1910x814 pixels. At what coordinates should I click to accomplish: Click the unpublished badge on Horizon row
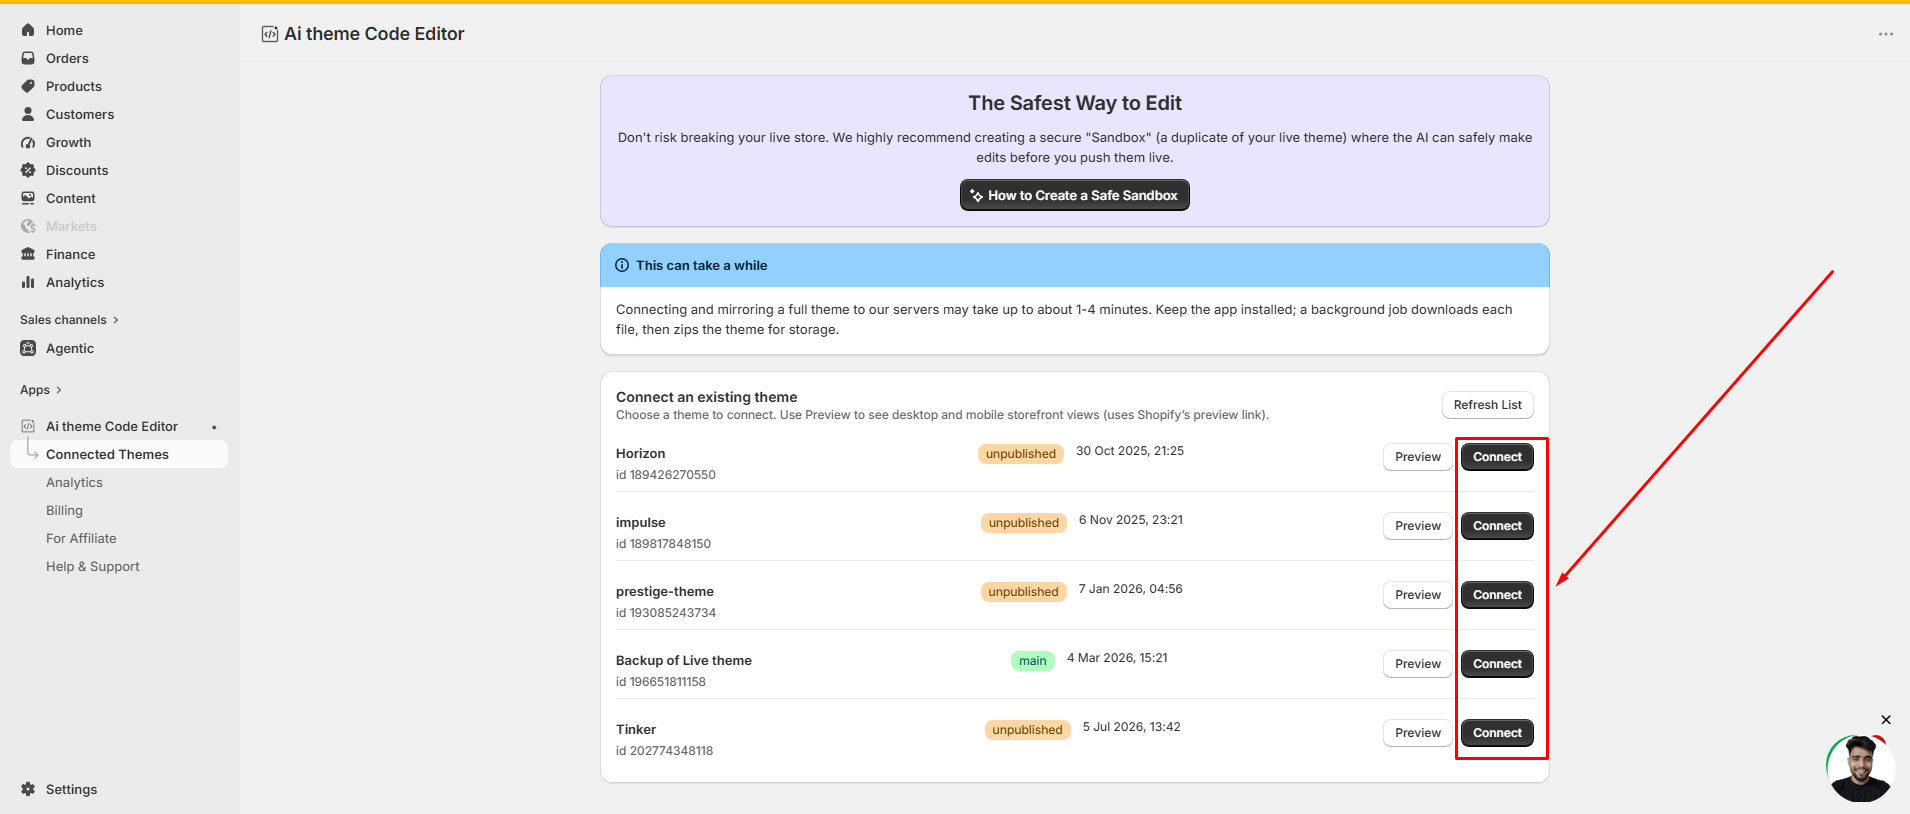(x=1021, y=454)
